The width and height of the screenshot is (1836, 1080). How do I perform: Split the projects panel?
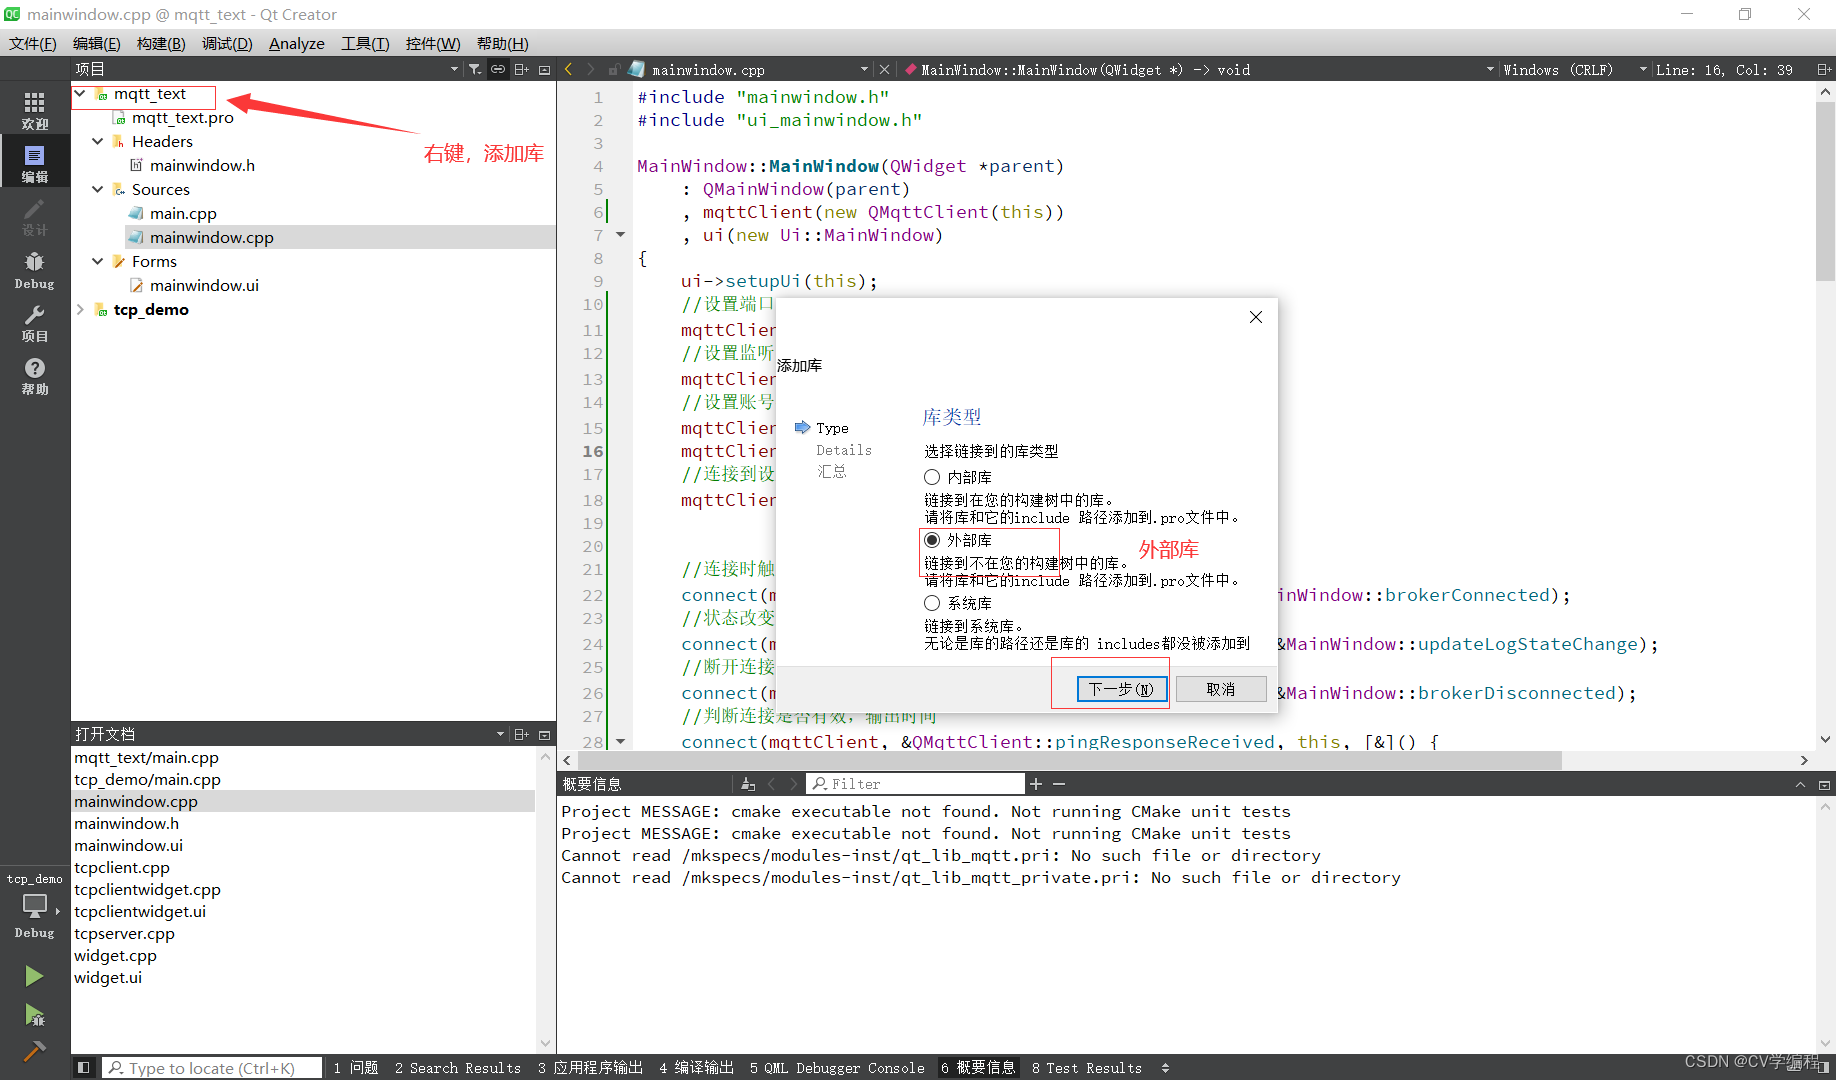tap(521, 69)
